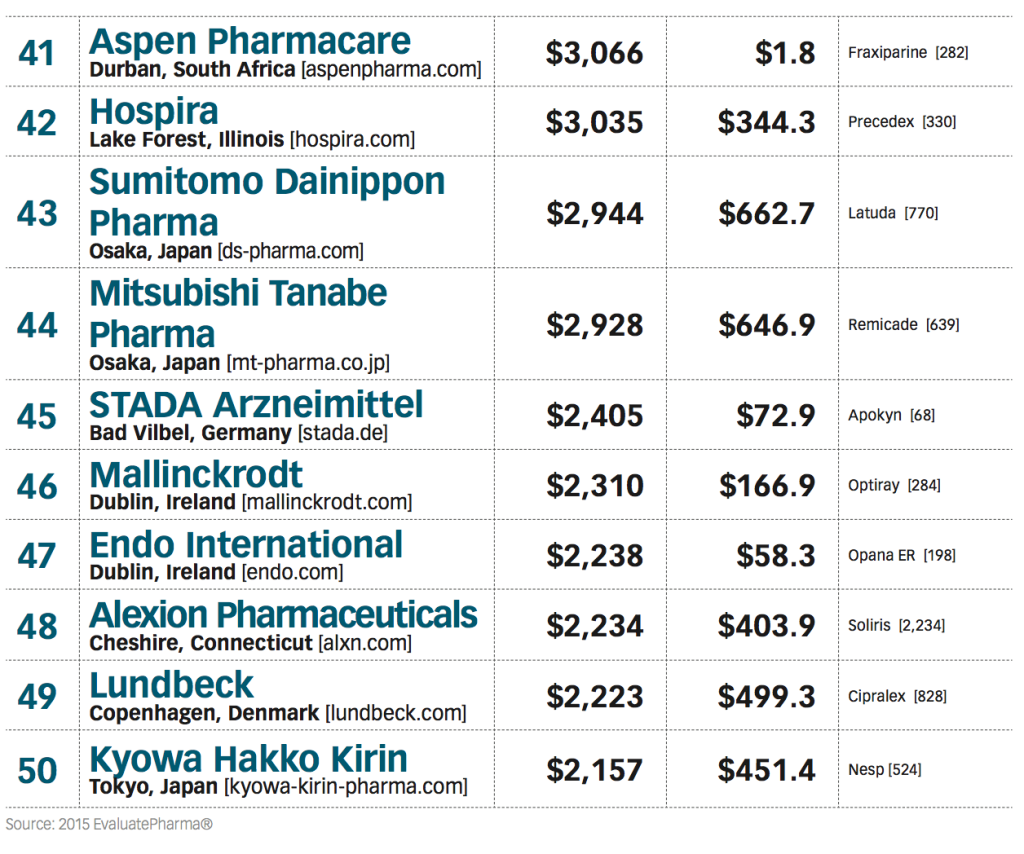
Task: Click the Source: 2015 EvaluatePharma footnote
Action: pos(109,824)
